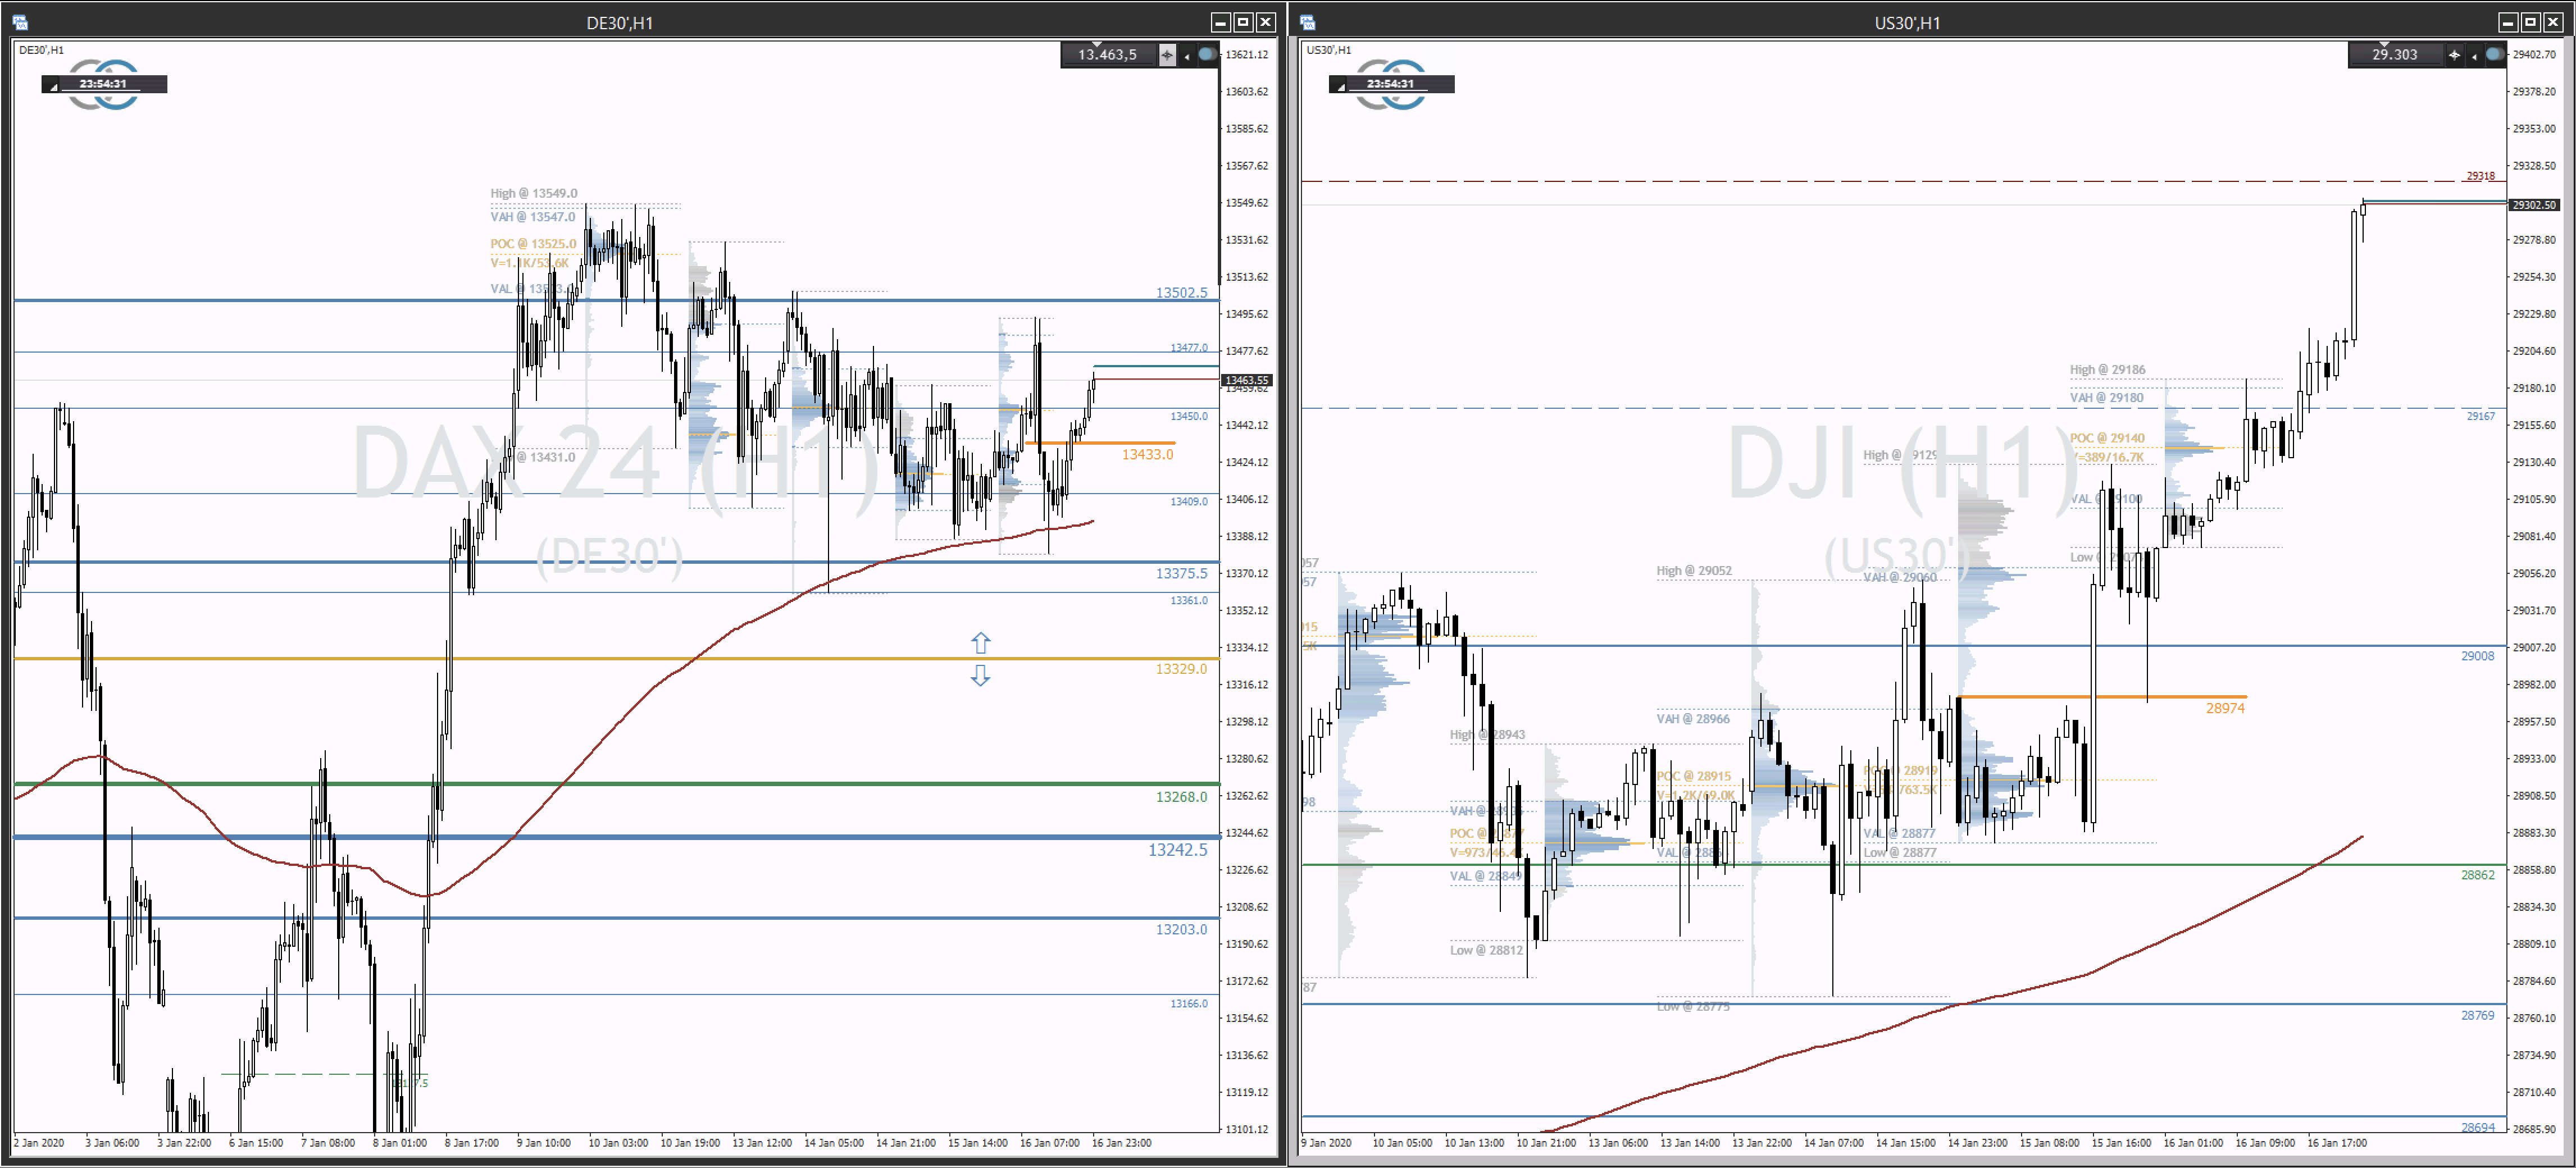The width and height of the screenshot is (2576, 1168).
Task: Select the 13166.0 level label
Action: tap(1189, 1003)
